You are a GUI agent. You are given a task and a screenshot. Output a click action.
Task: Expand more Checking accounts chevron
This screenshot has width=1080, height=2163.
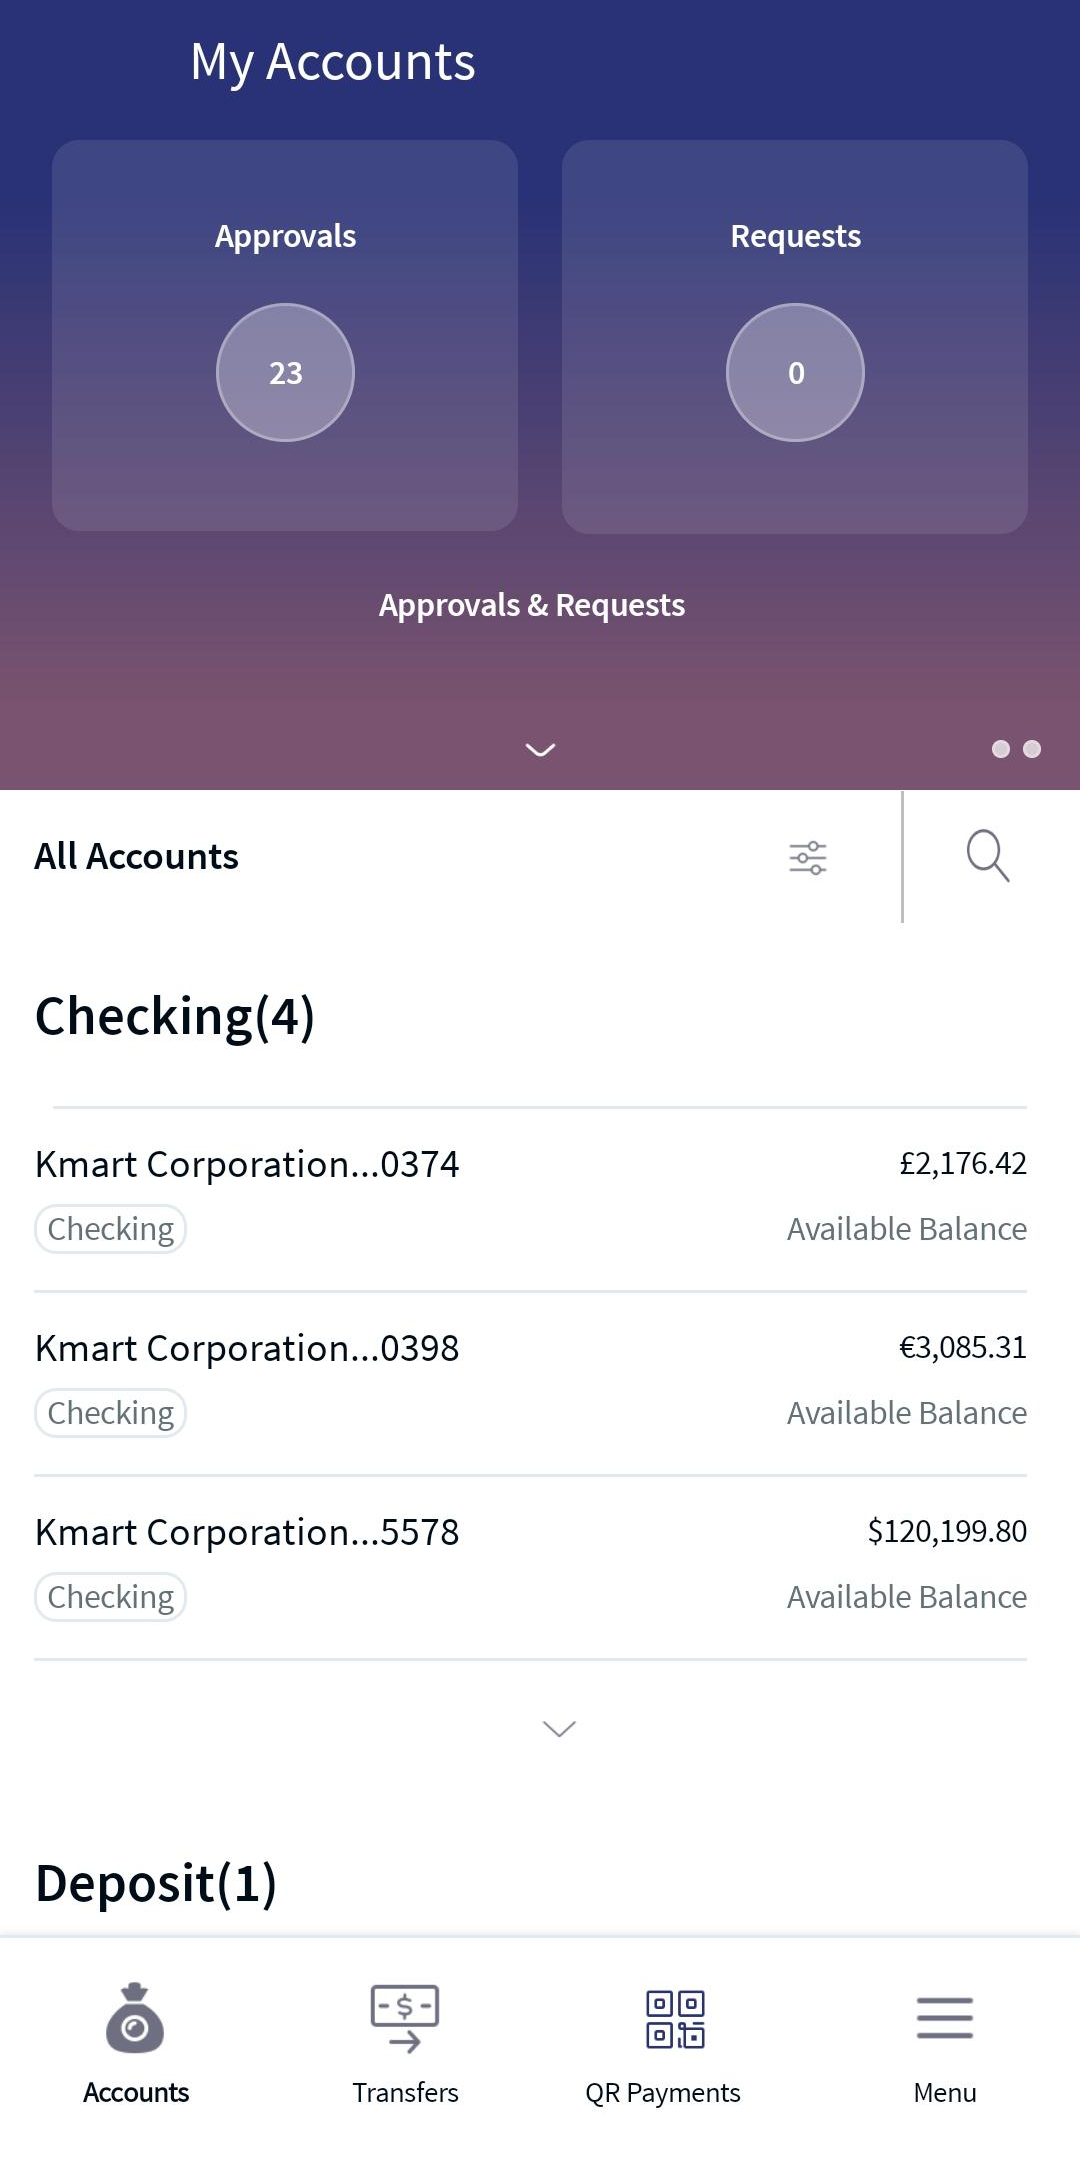pos(559,1729)
